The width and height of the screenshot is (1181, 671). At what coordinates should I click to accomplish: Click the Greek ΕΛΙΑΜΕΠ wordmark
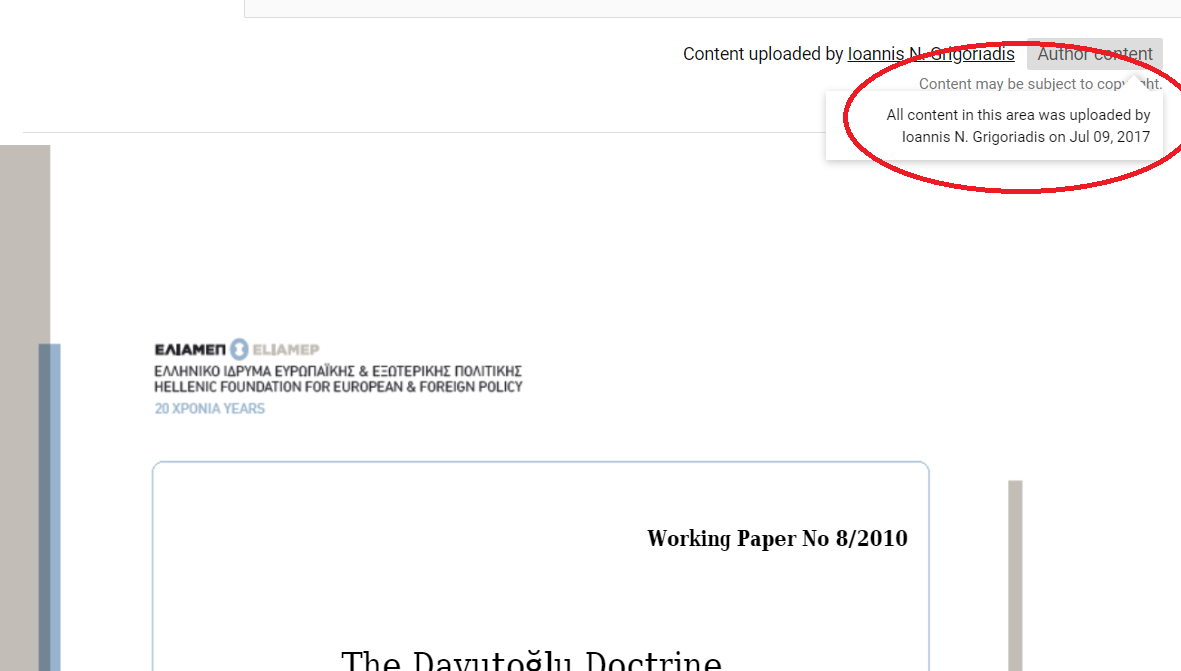click(x=190, y=350)
